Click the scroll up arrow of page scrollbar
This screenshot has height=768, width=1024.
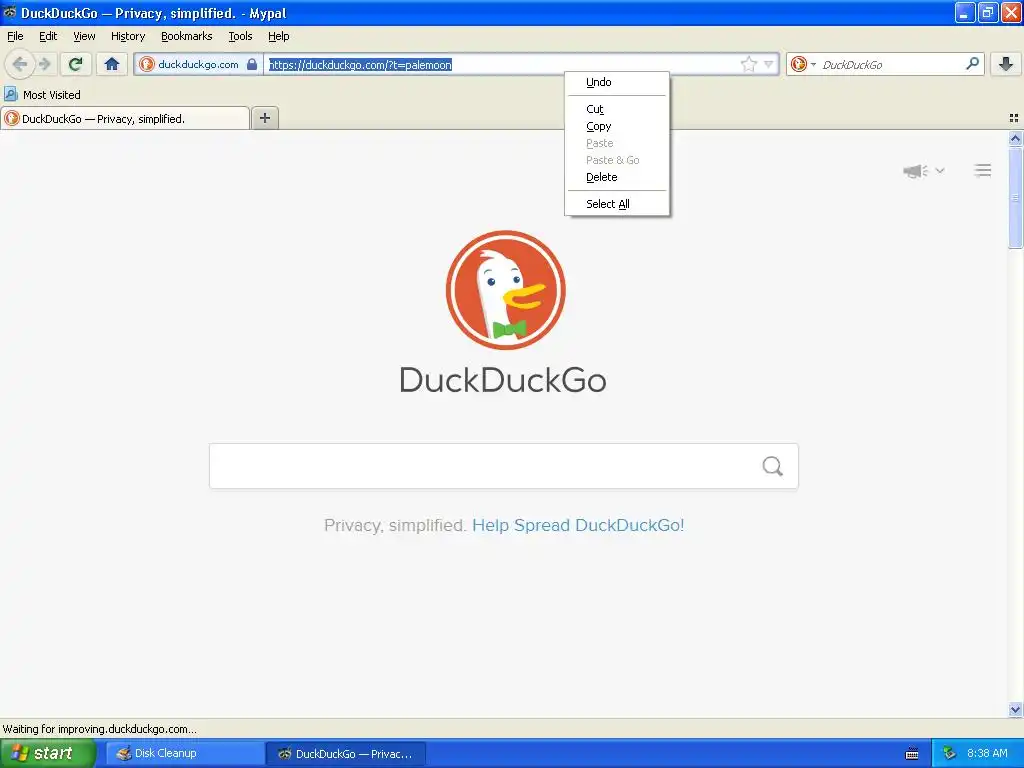point(1015,138)
